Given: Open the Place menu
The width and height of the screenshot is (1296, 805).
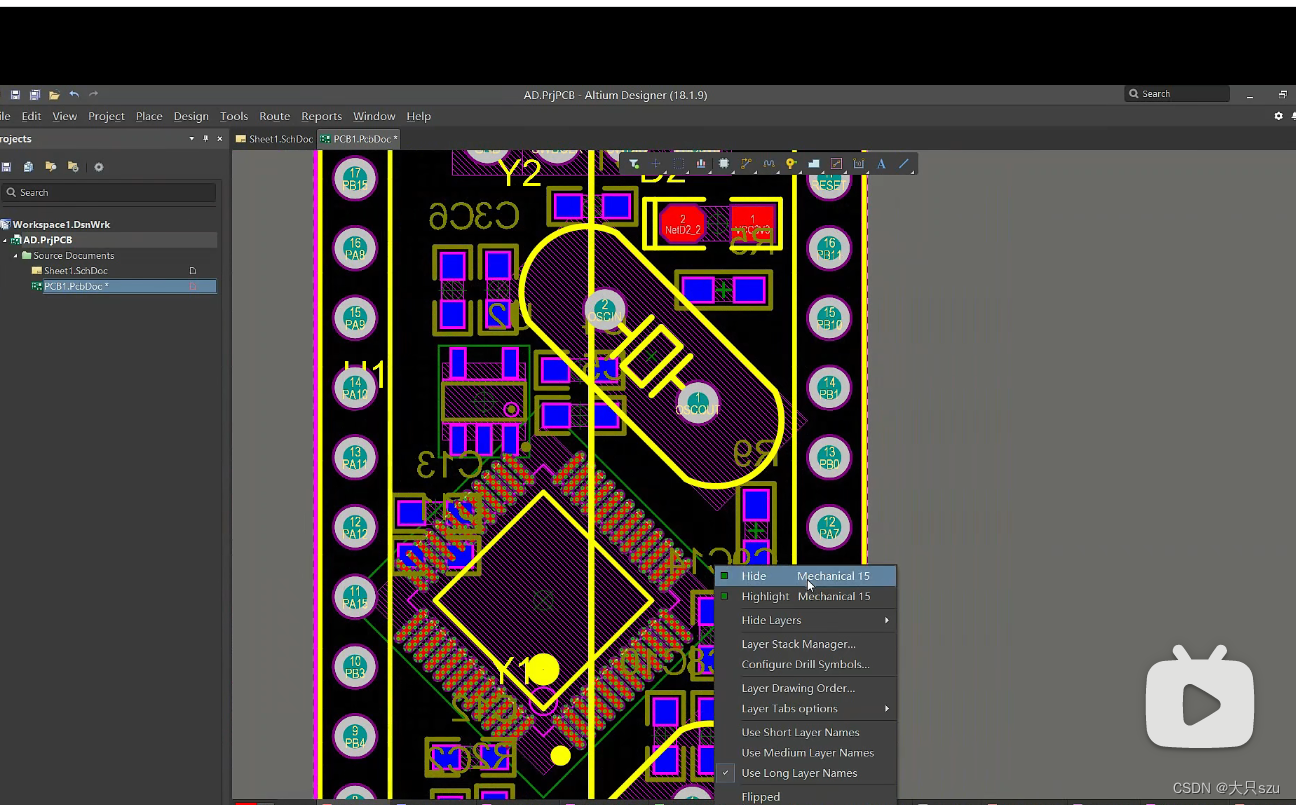Looking at the screenshot, I should click(149, 116).
